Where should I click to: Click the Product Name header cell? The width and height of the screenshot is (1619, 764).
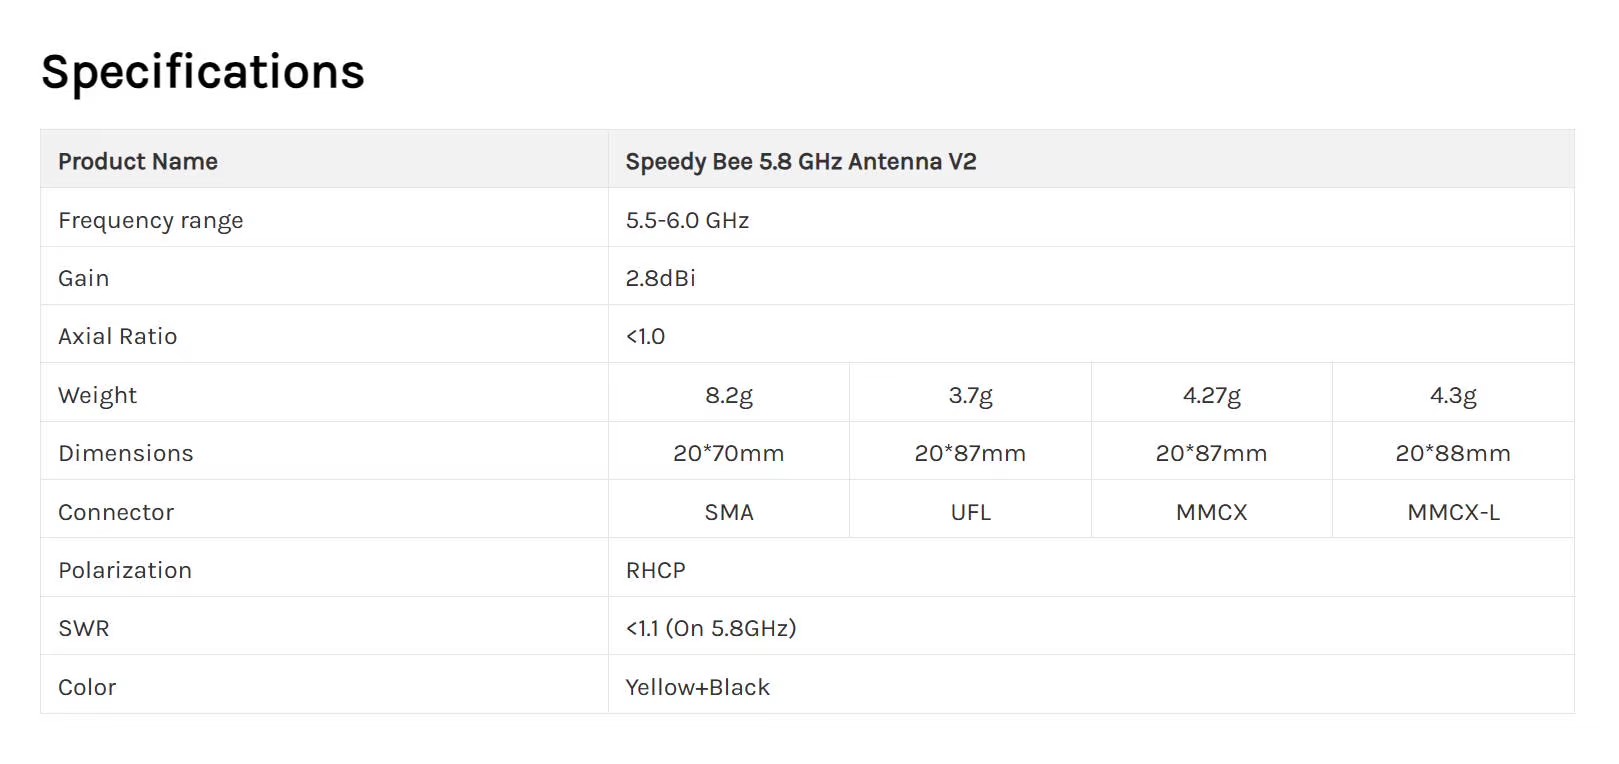(138, 161)
